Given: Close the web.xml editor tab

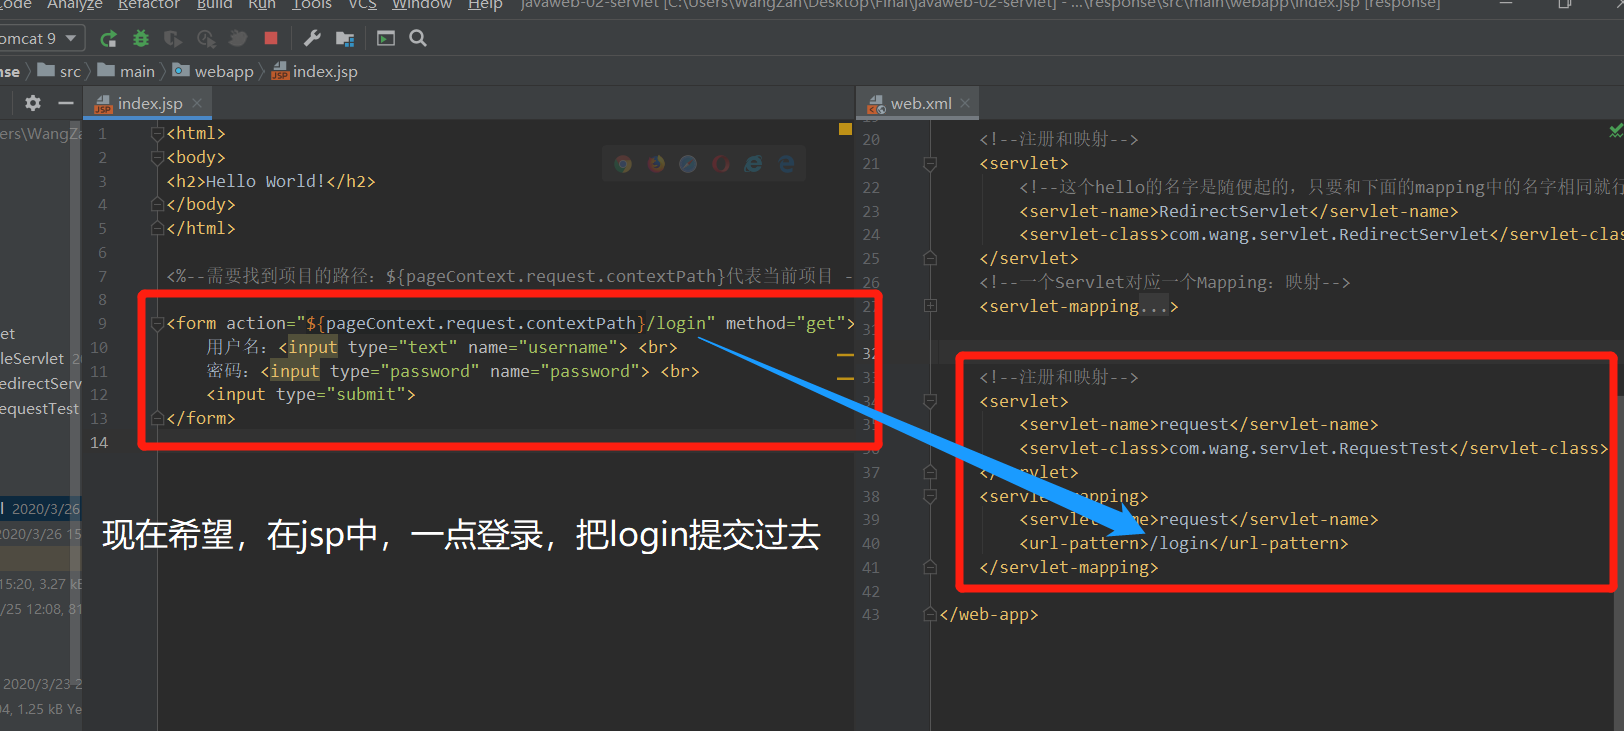Looking at the screenshot, I should tap(965, 103).
